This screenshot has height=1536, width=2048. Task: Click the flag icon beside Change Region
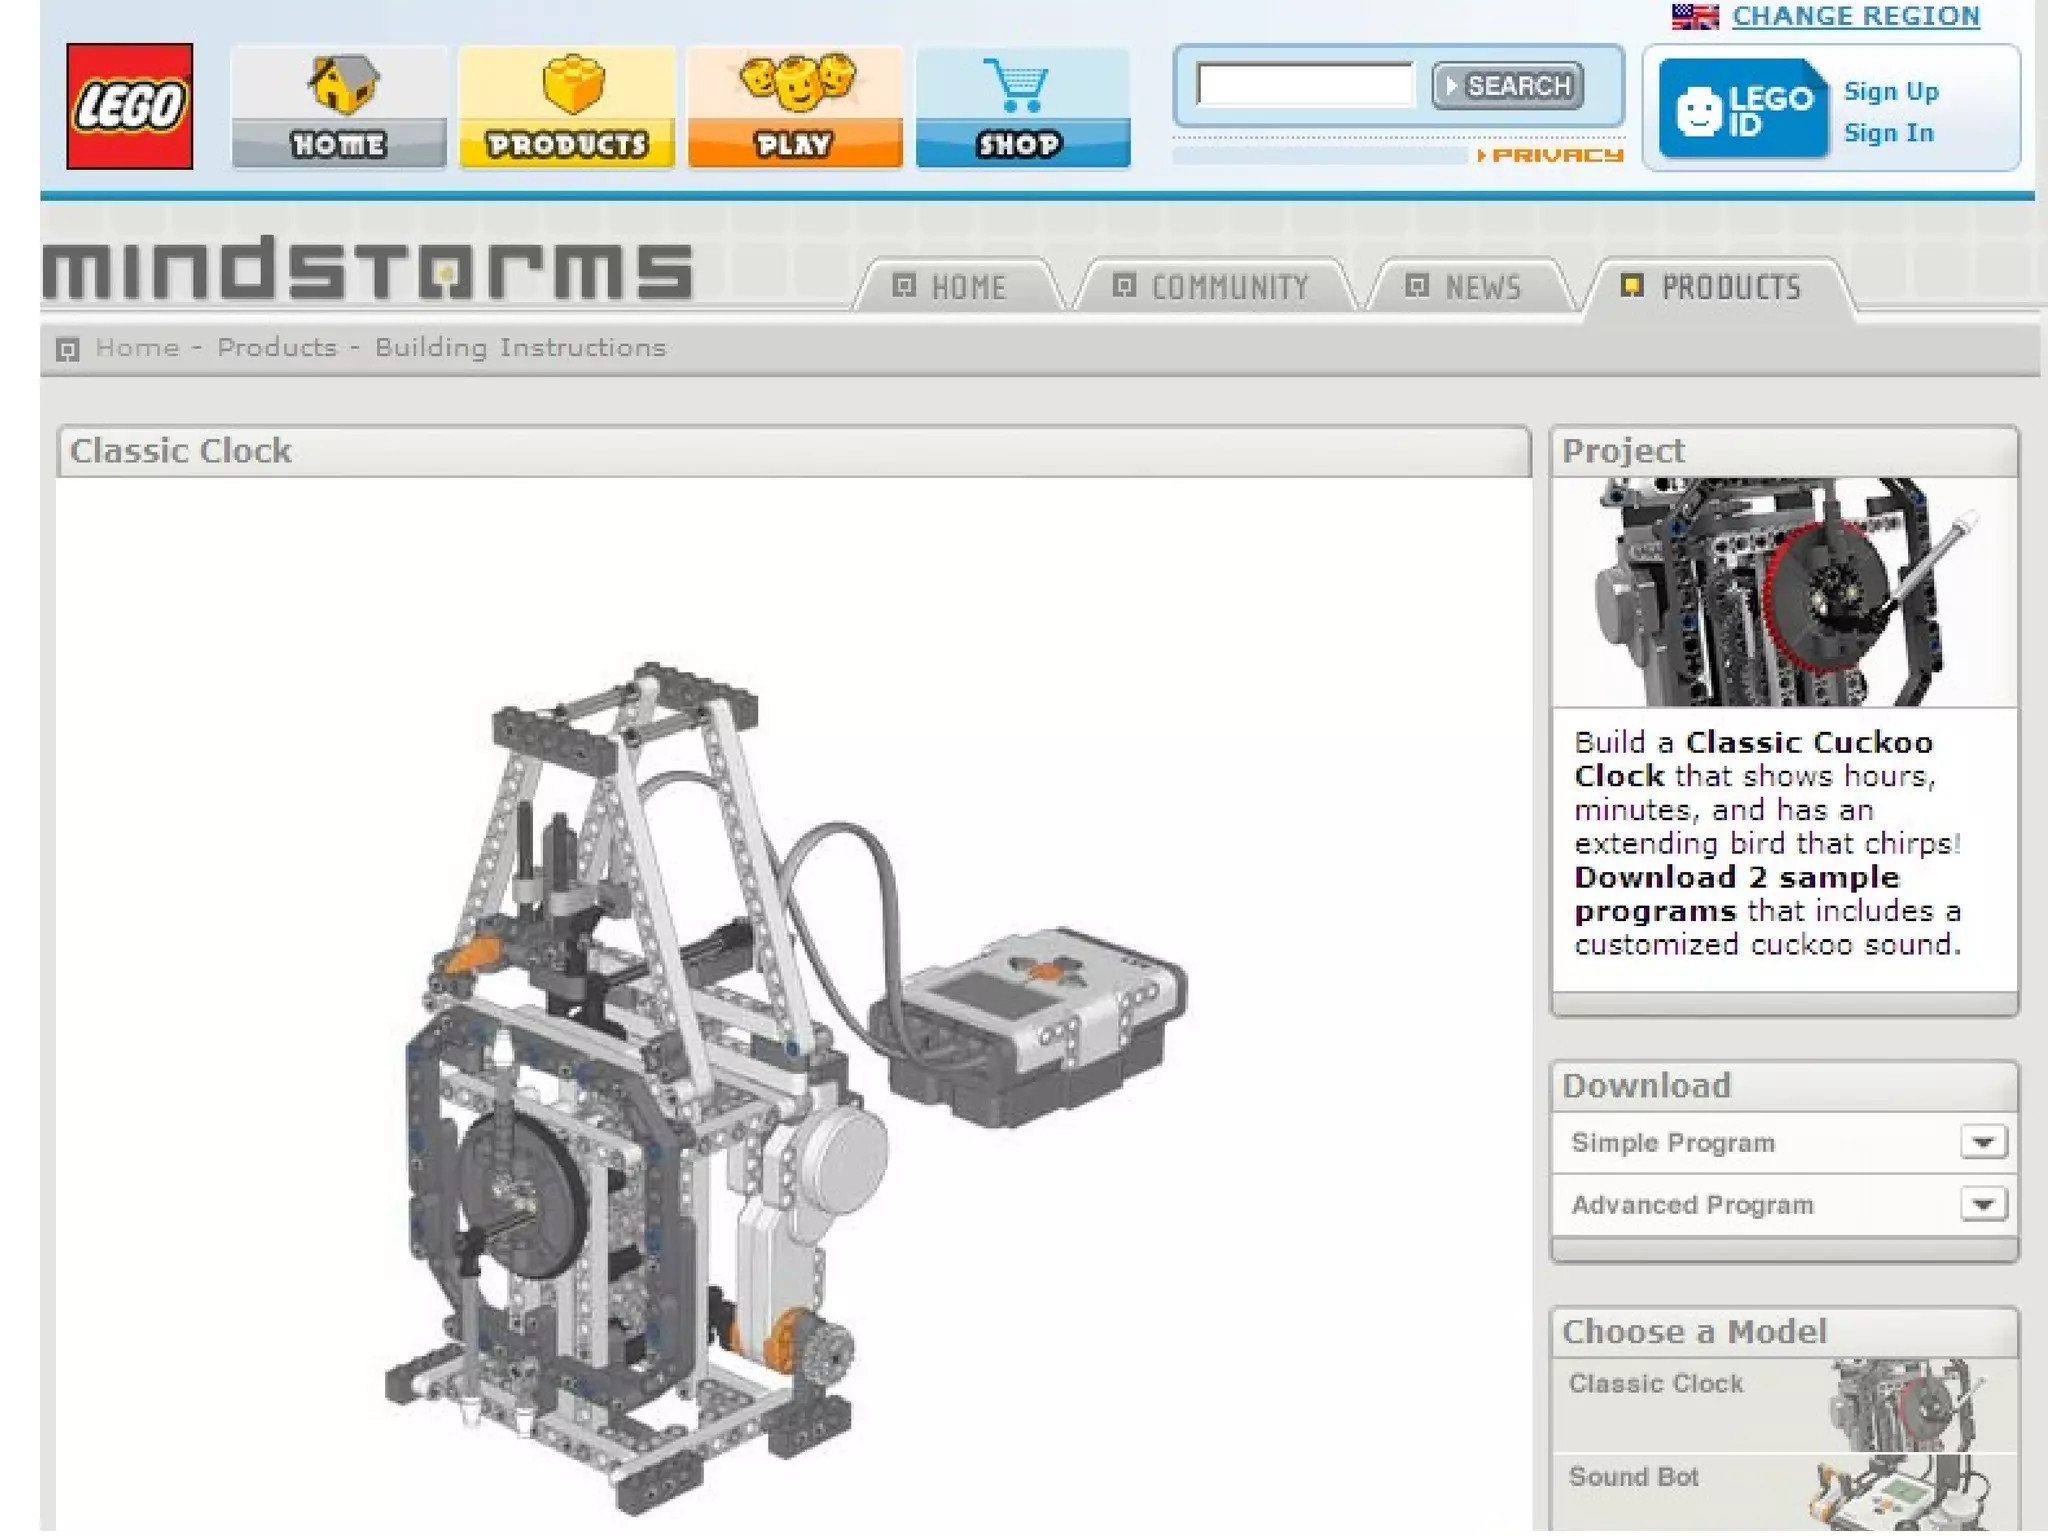pyautogui.click(x=1694, y=16)
